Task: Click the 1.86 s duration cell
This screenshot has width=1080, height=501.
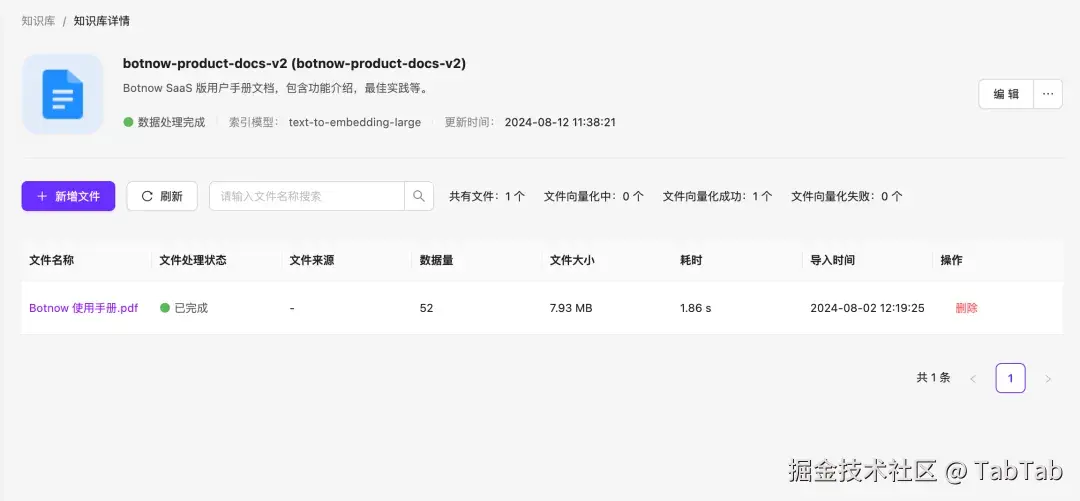Action: (x=696, y=308)
